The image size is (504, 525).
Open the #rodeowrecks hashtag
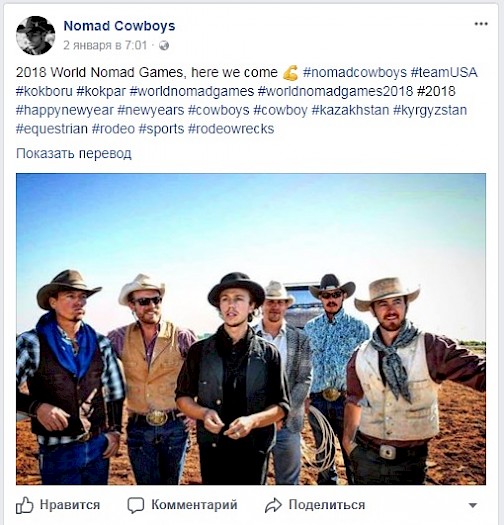click(231, 129)
